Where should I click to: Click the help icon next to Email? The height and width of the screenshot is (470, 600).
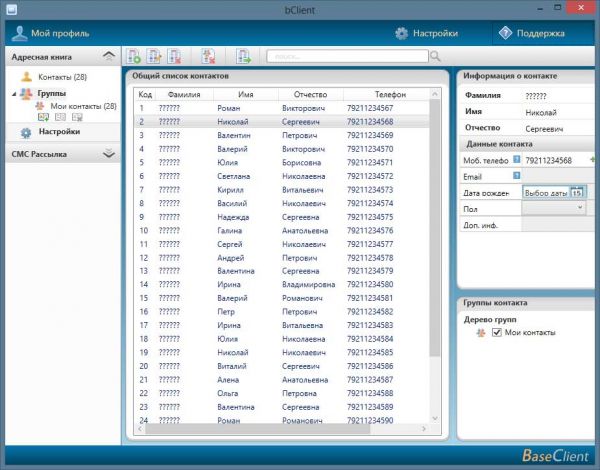pos(517,176)
